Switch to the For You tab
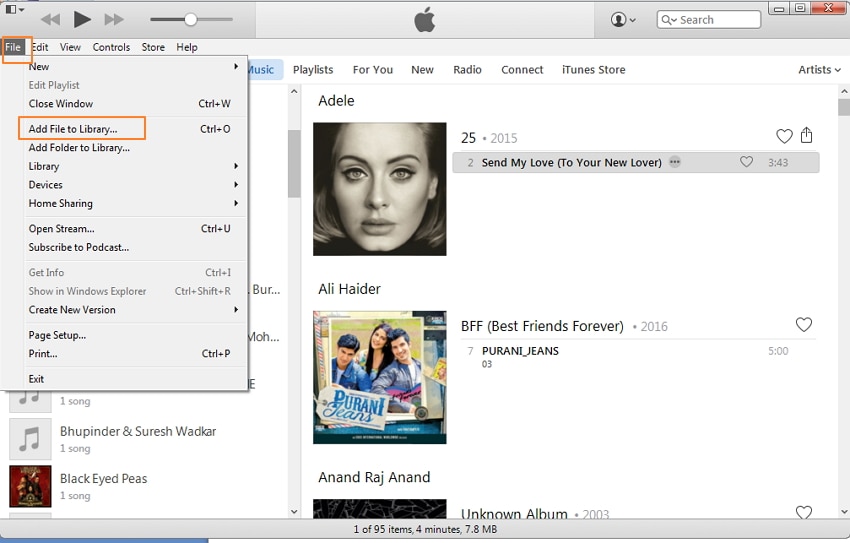 372,69
